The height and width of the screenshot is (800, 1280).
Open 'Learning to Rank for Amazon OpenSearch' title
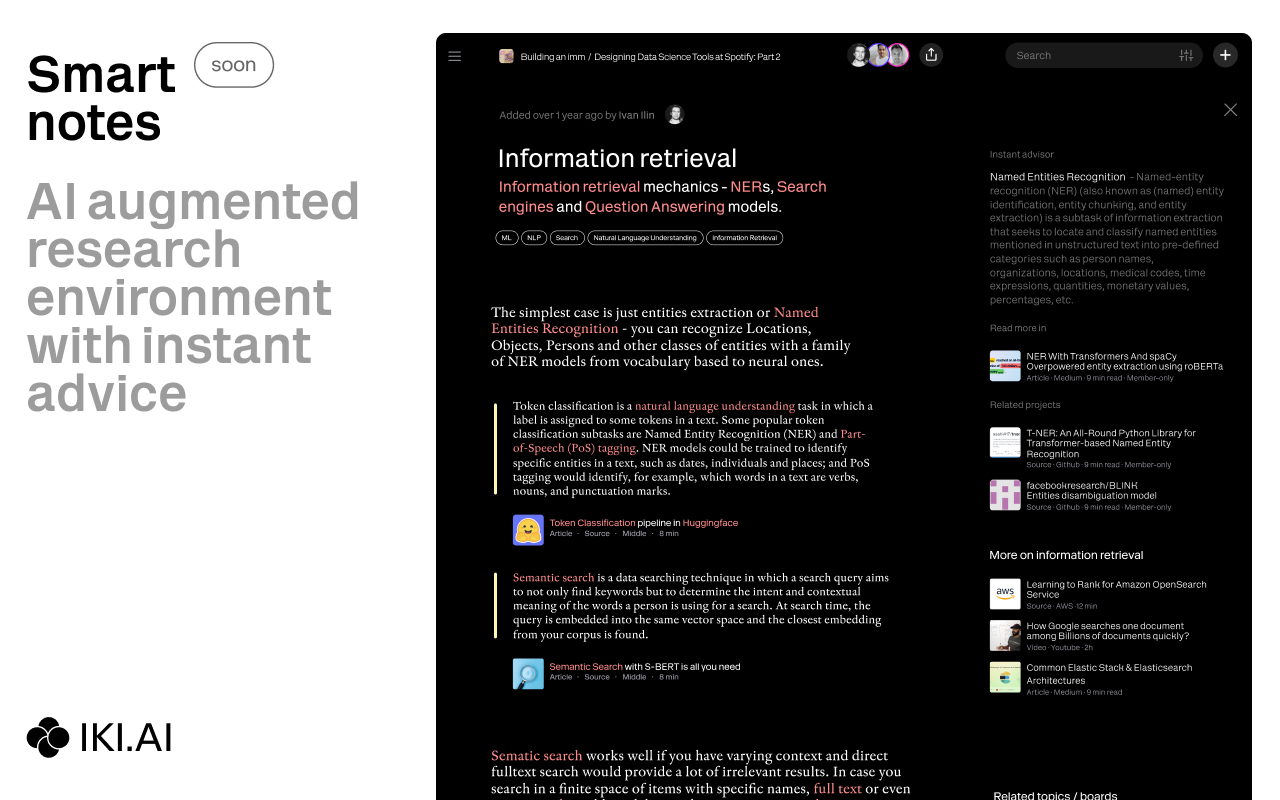(1117, 589)
